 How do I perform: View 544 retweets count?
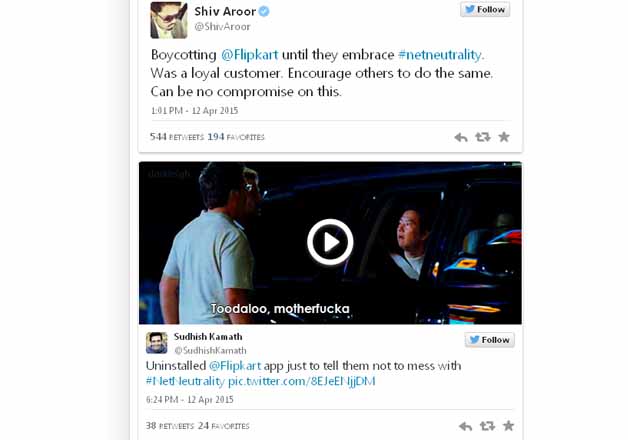(x=177, y=137)
